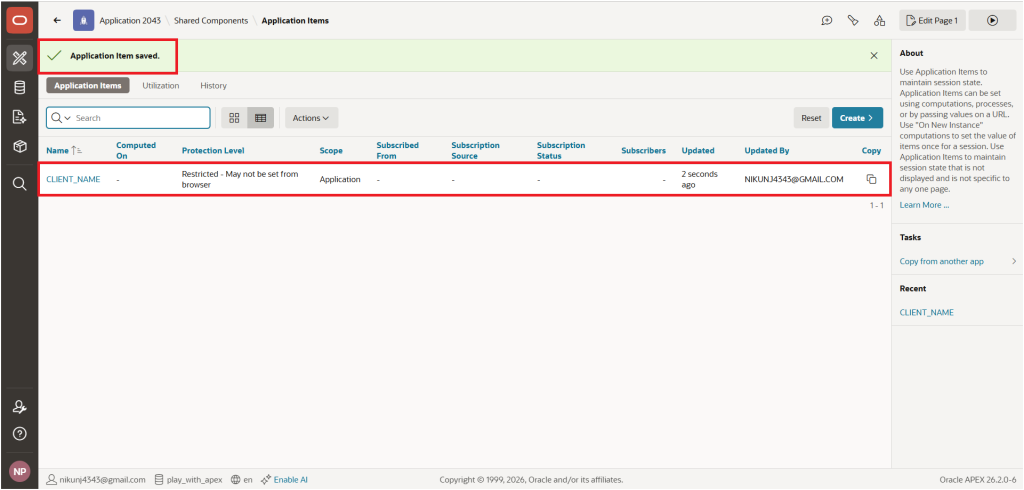Screen dimensions: 1024x490
Task: Go to Shared Components breadcrumb
Action: pyautogui.click(x=211, y=20)
